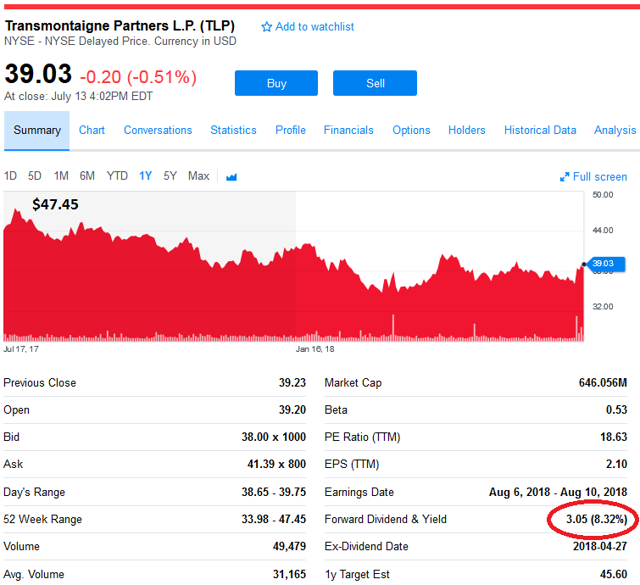Image resolution: width=640 pixels, height=585 pixels.
Task: Click the current price 39.03 heading
Action: click(x=38, y=74)
